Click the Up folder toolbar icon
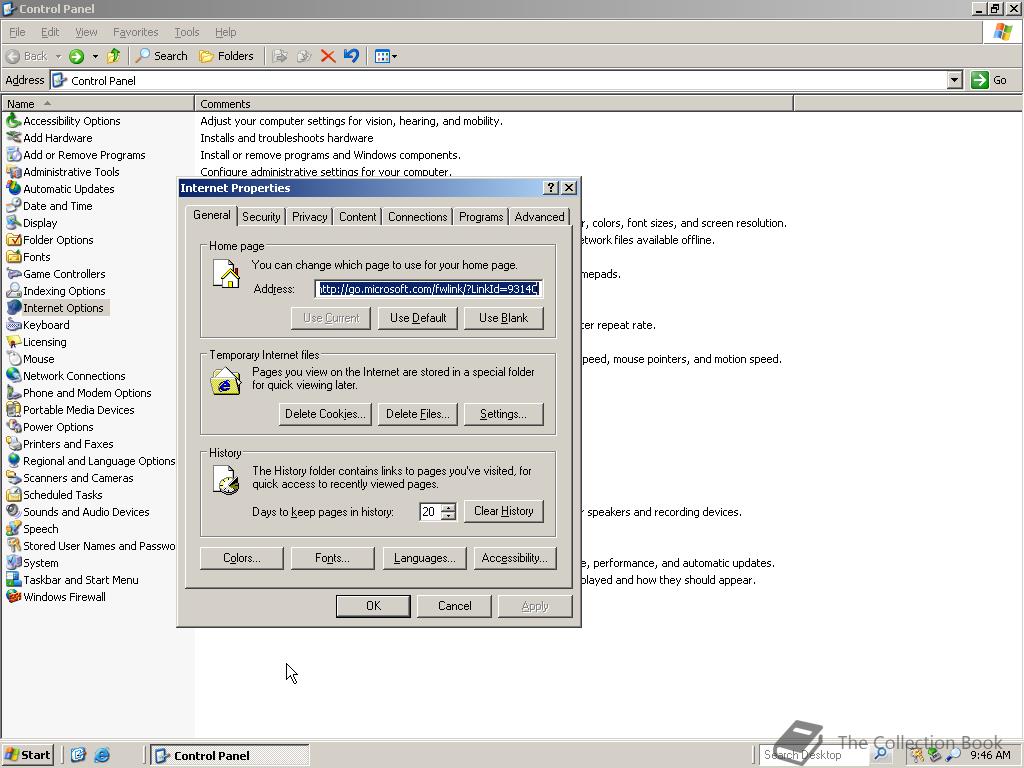 pyautogui.click(x=114, y=56)
